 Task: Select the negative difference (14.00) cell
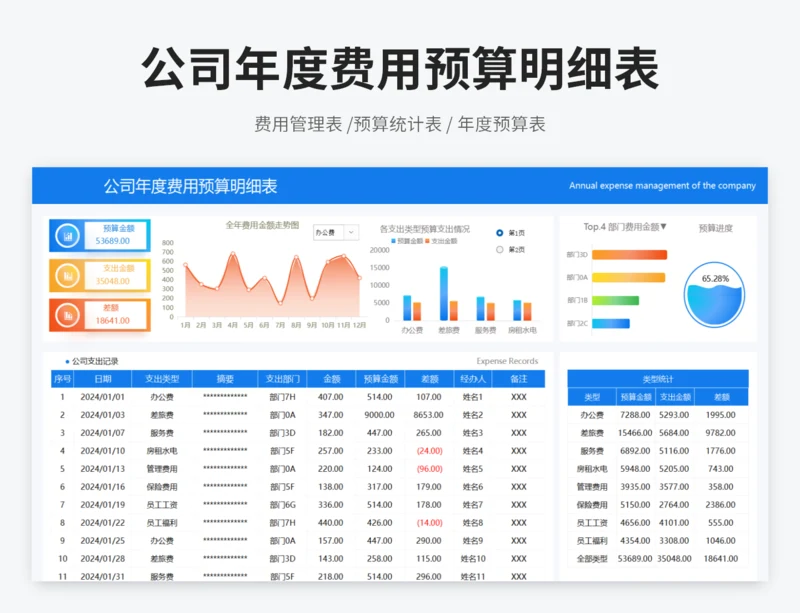(x=430, y=523)
